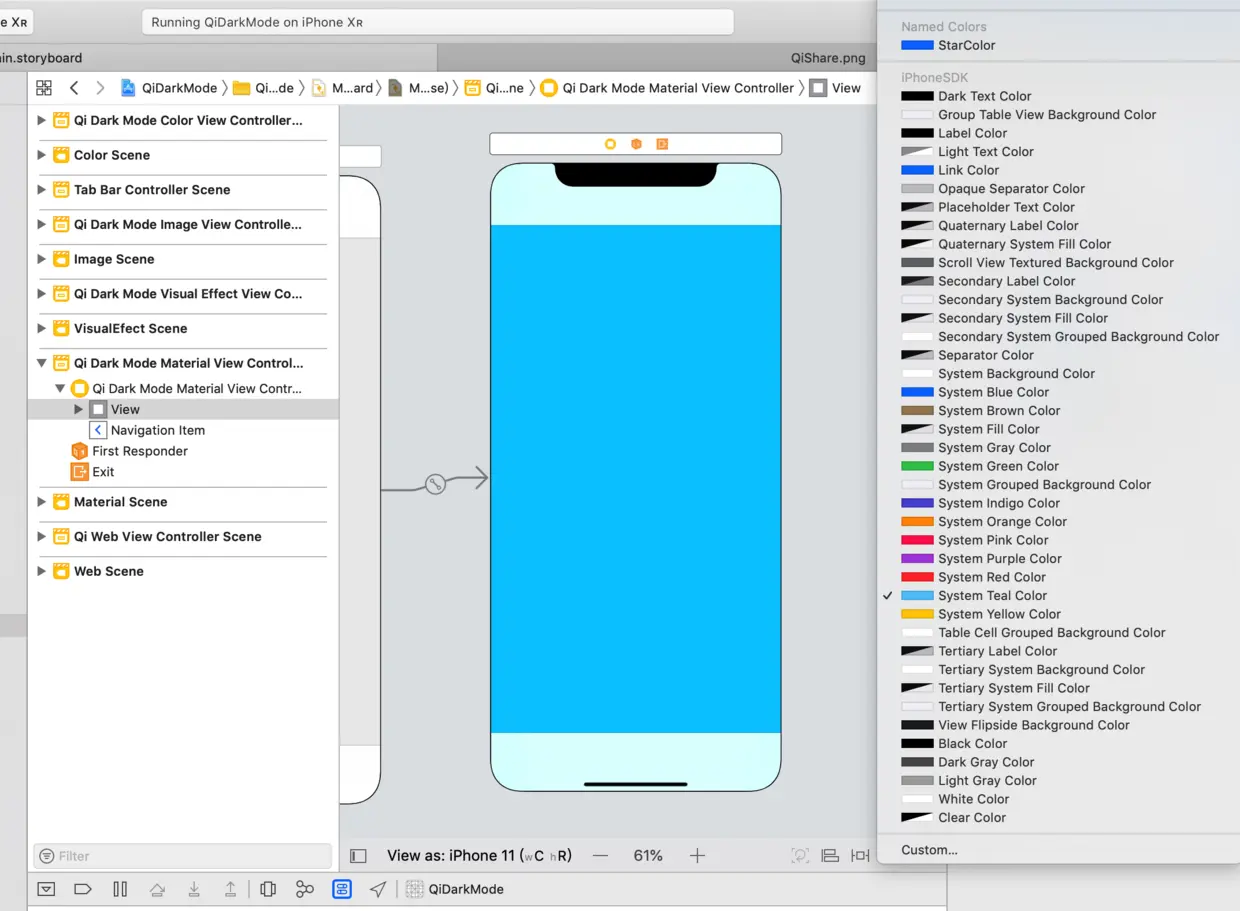Click the QiDarkMode project icon in breadcrumb
Screen dimensions: 1240x911
point(128,88)
